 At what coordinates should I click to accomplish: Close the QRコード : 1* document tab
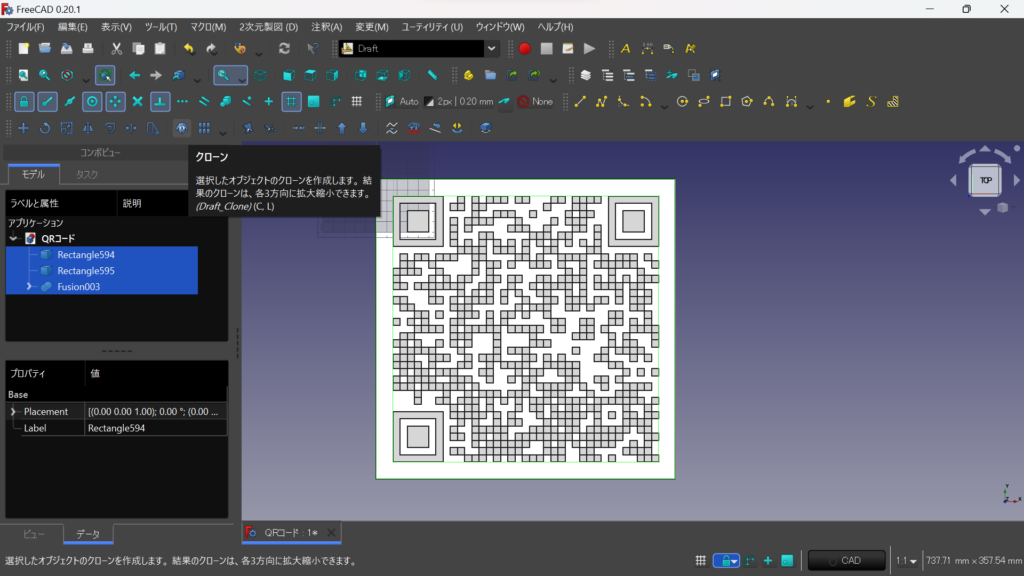coord(331,533)
